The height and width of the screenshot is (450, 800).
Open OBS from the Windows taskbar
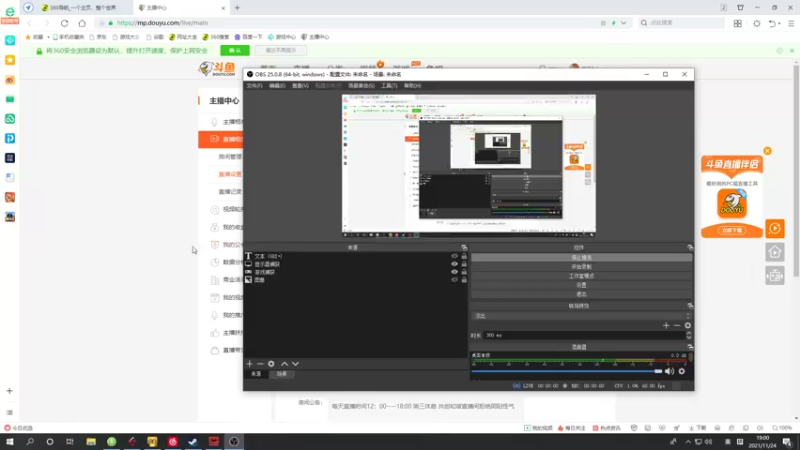pyautogui.click(x=234, y=442)
